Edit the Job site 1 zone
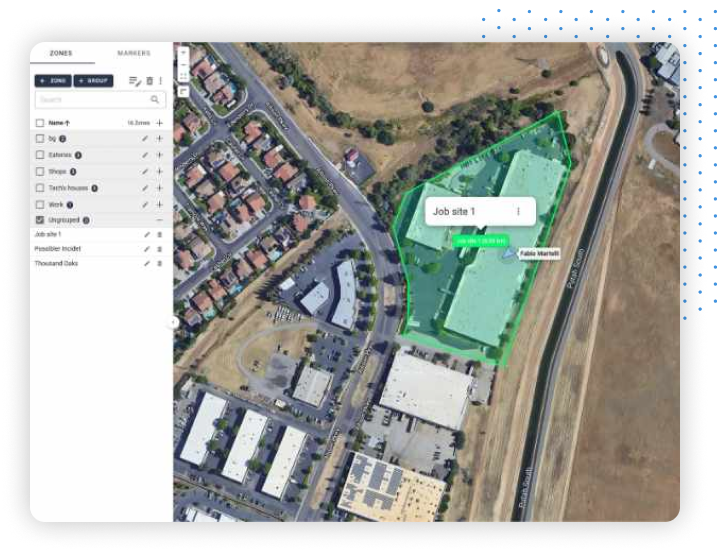 click(x=147, y=235)
